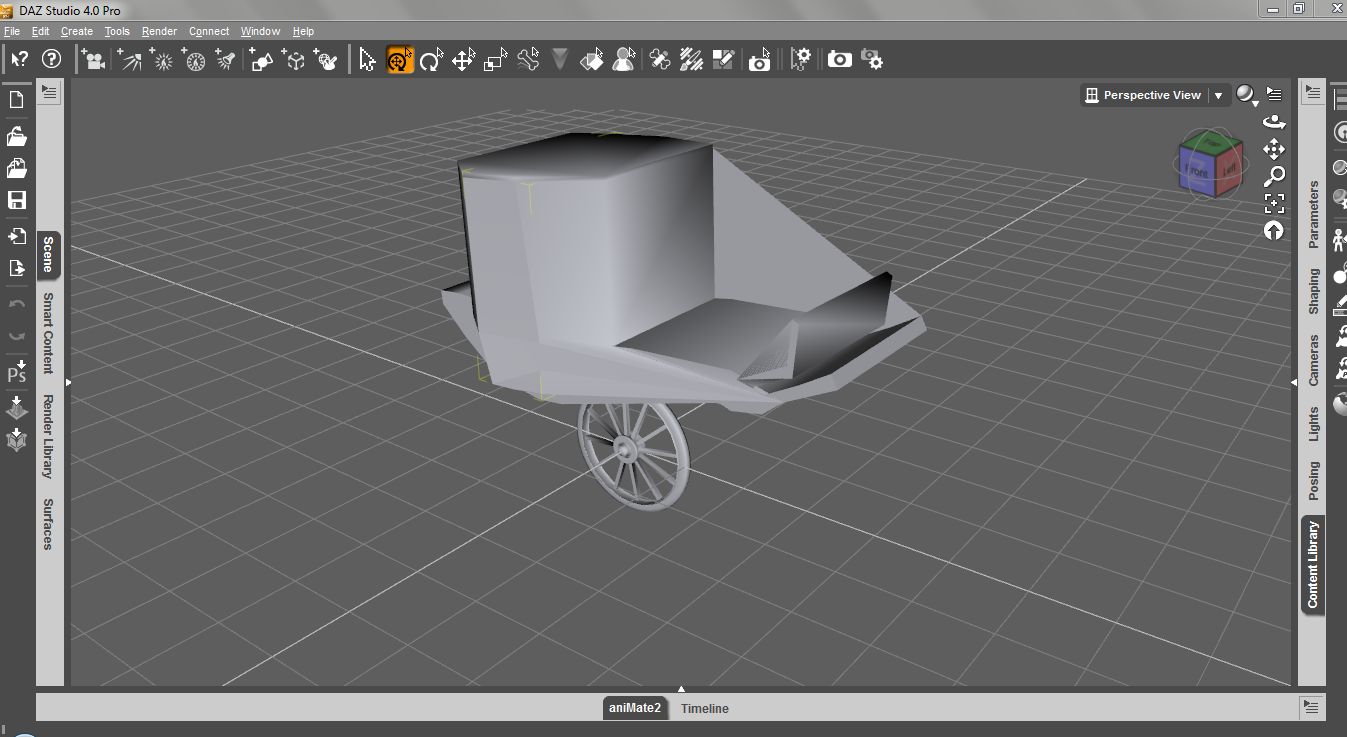The image size is (1347, 737).
Task: Create a new primitive shape
Action: point(262,60)
